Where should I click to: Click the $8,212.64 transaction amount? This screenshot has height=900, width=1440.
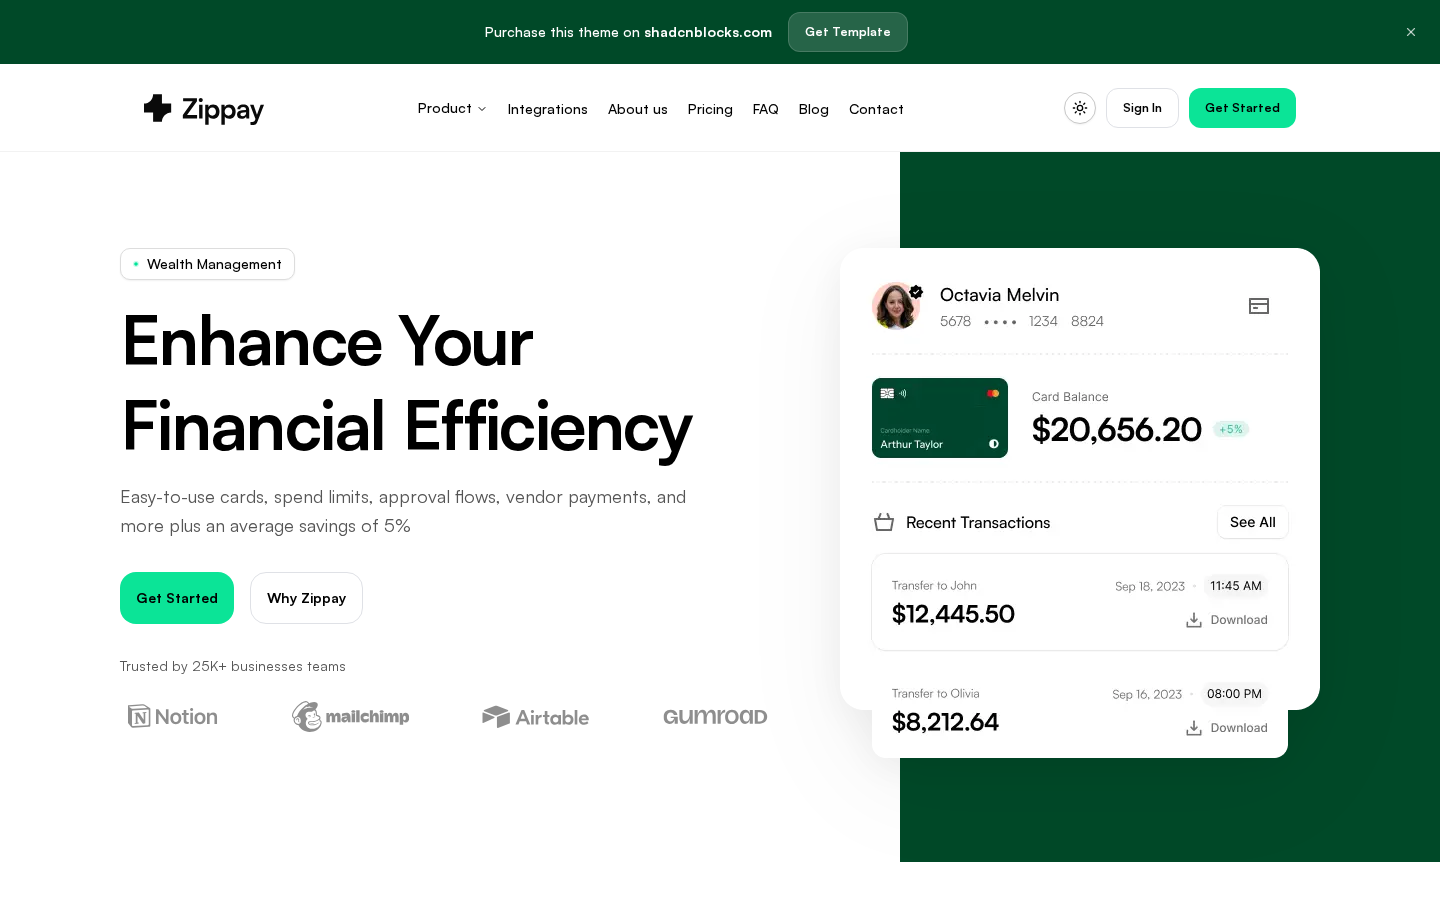[x=945, y=722]
